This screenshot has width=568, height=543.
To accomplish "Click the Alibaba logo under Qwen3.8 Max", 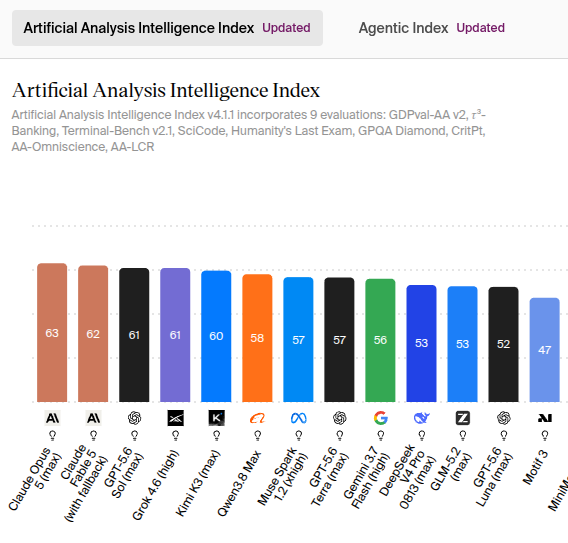I will (258, 418).
